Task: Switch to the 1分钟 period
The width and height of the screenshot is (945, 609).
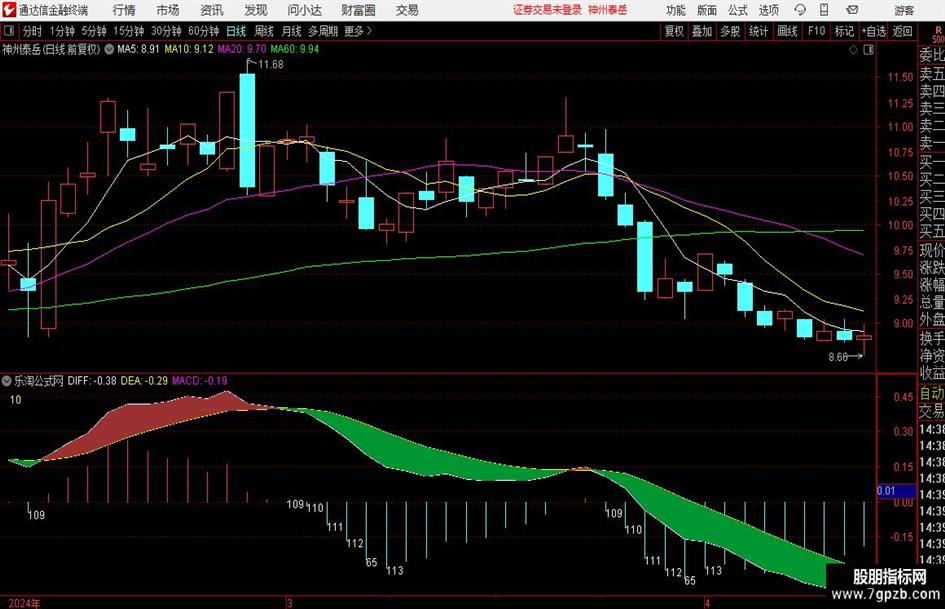Action: [x=61, y=31]
